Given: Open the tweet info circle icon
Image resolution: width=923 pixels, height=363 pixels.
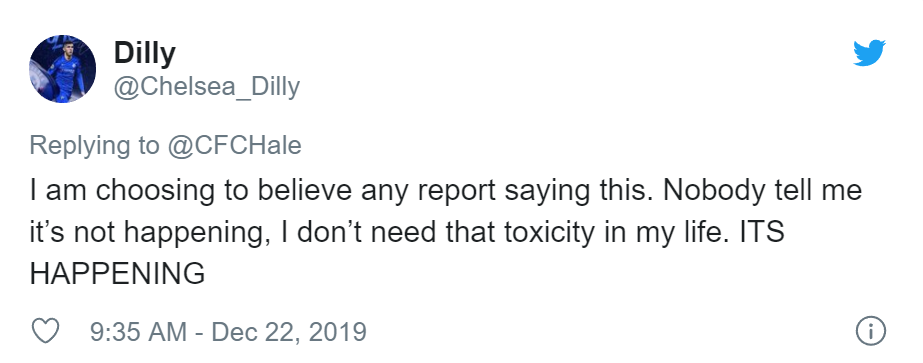Looking at the screenshot, I should click(870, 331).
